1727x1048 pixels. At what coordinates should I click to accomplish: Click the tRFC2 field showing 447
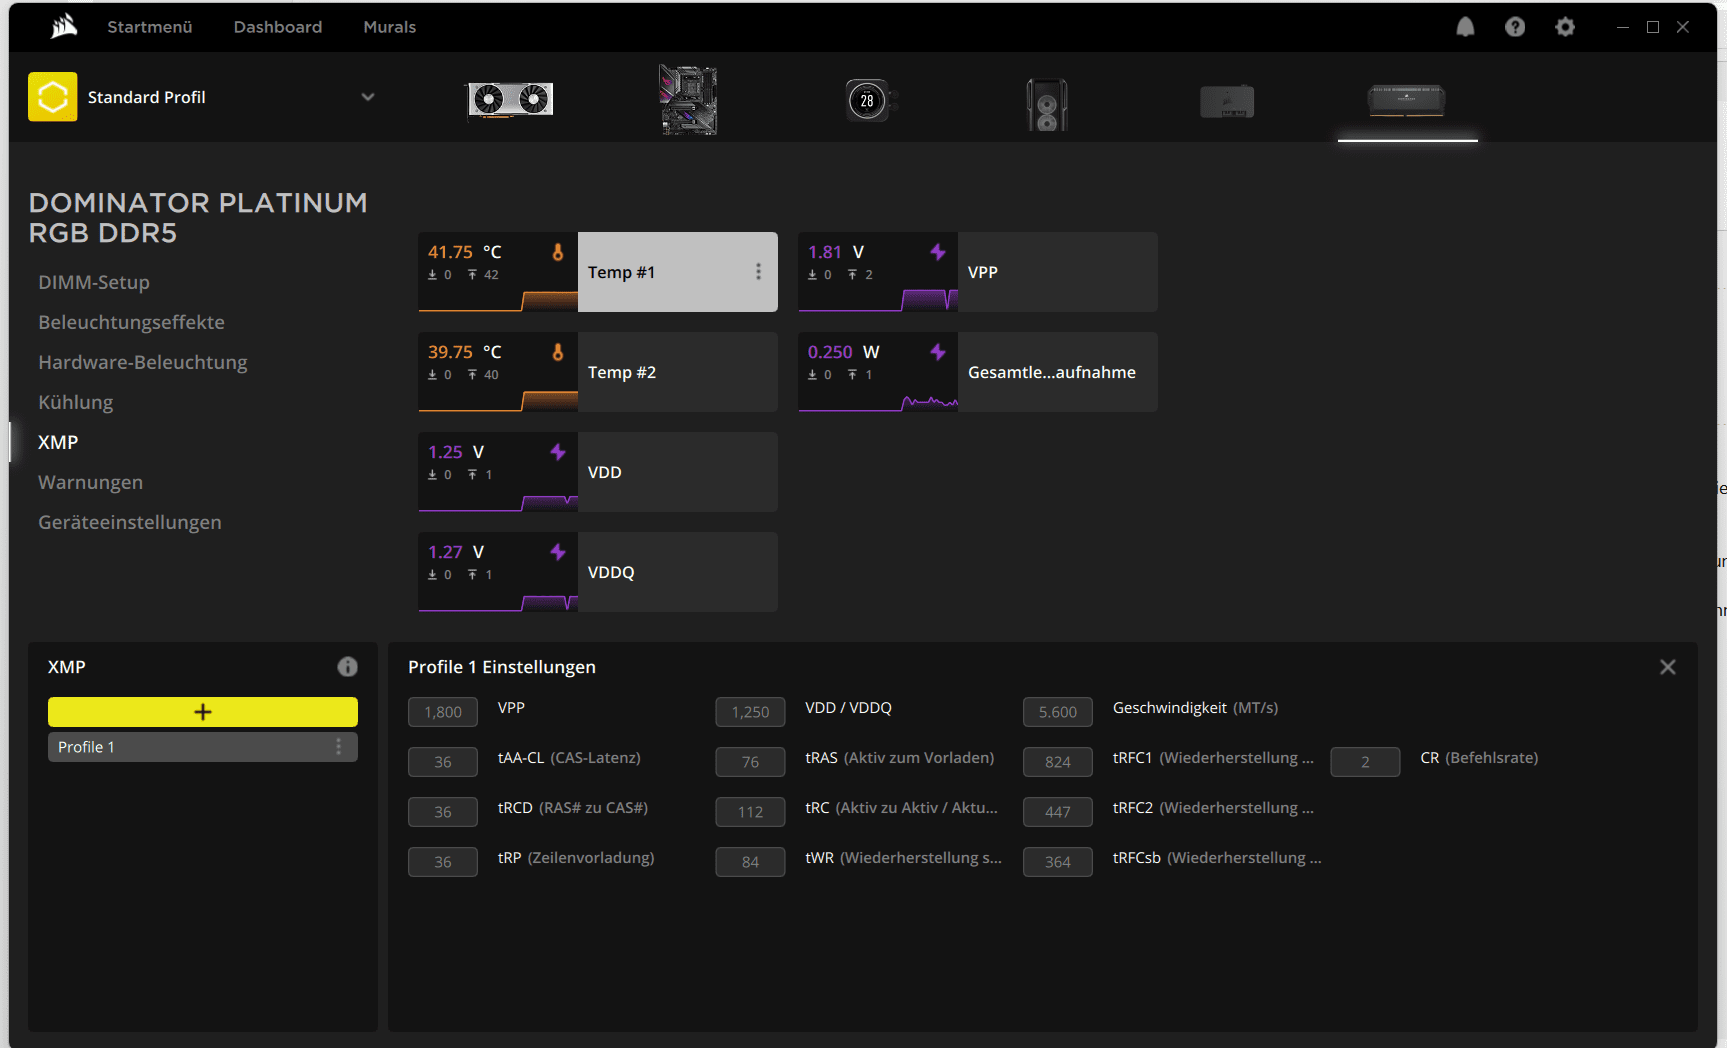coord(1058,812)
